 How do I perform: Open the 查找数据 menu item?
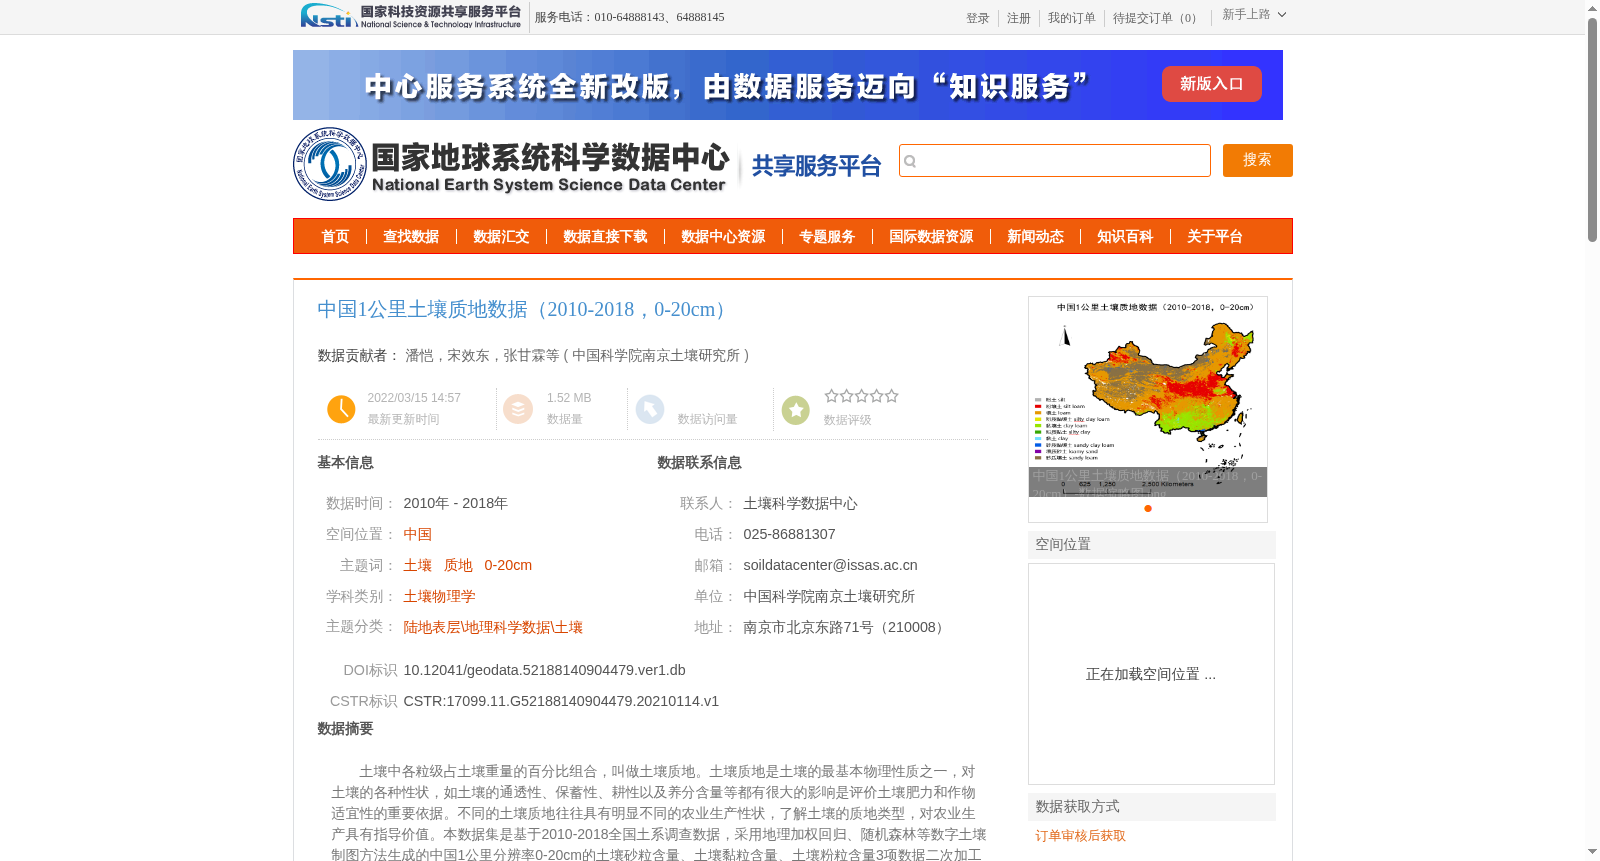coord(411,237)
